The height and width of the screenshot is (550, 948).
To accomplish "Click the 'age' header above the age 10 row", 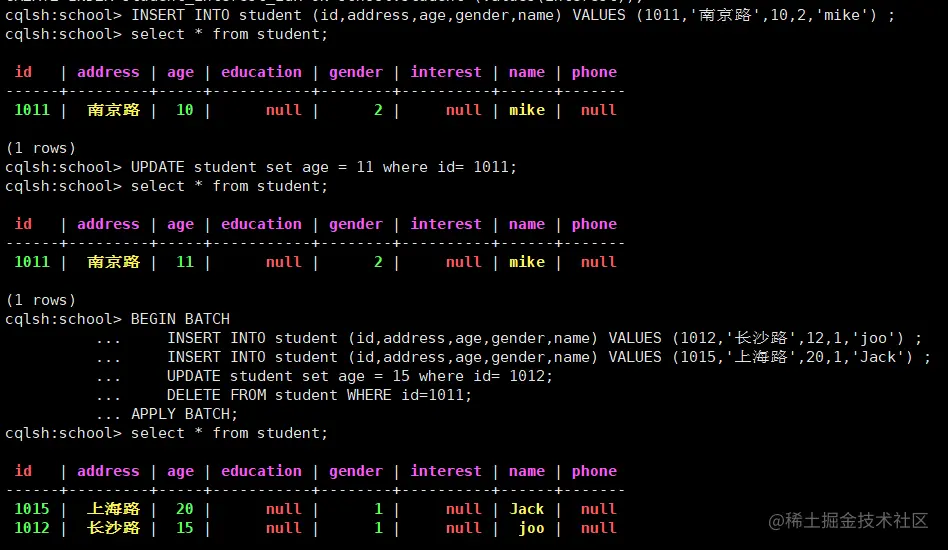I will click(x=180, y=73).
